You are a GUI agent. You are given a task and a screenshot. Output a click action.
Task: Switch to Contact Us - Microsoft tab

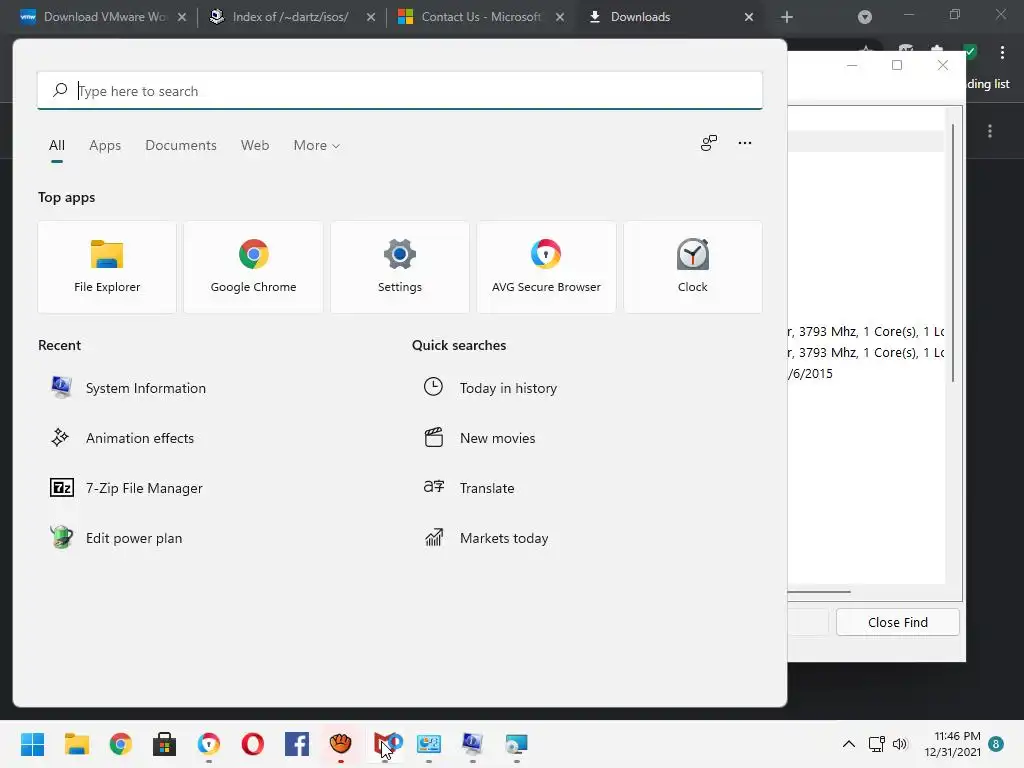point(480,17)
